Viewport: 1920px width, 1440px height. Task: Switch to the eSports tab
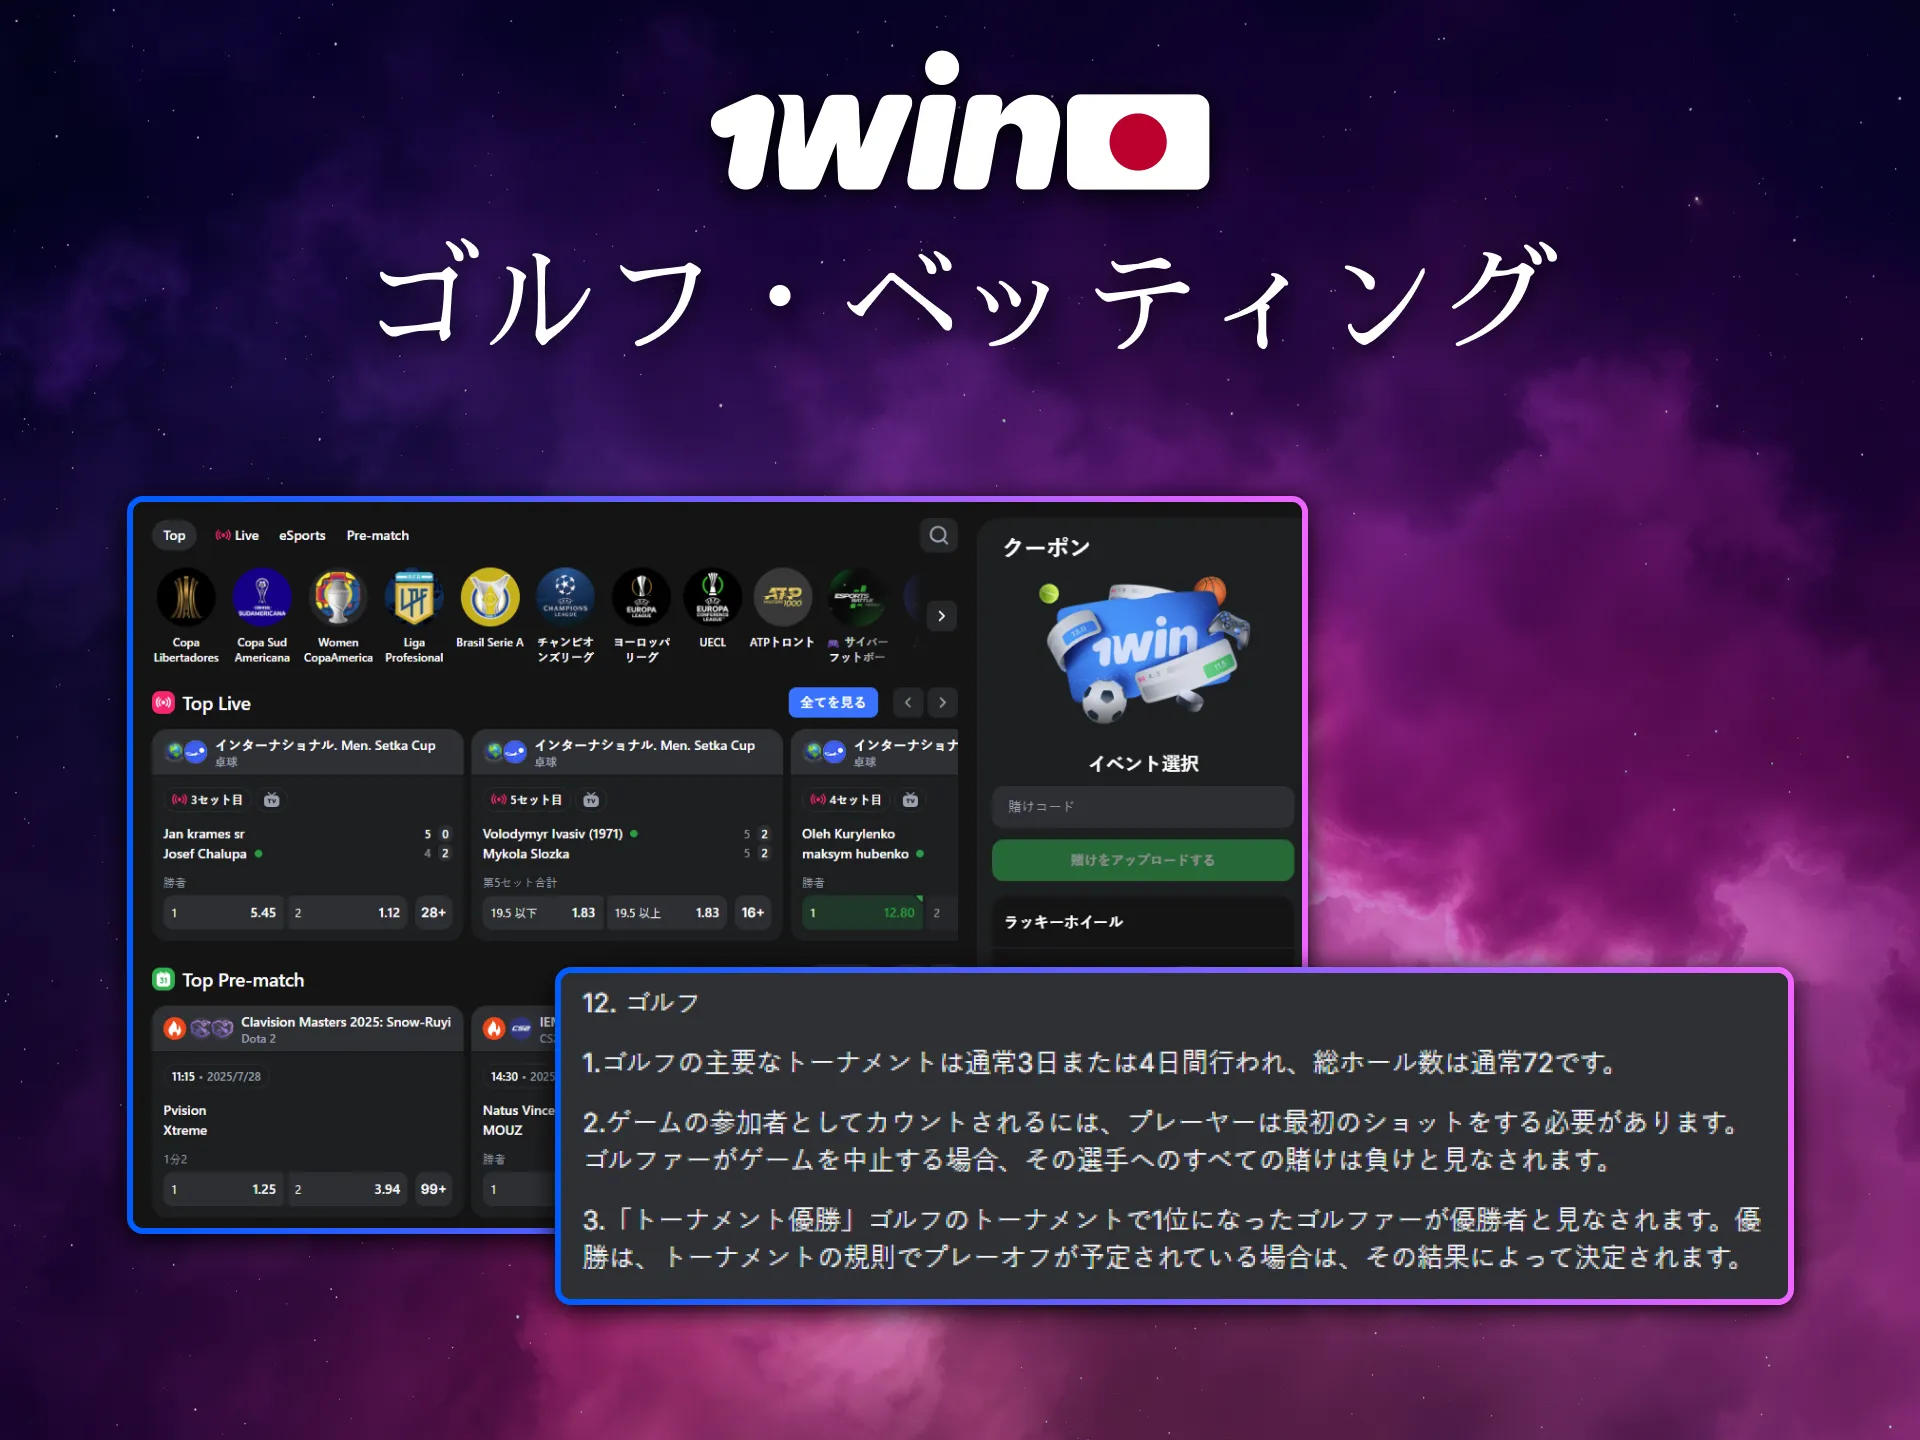(302, 536)
